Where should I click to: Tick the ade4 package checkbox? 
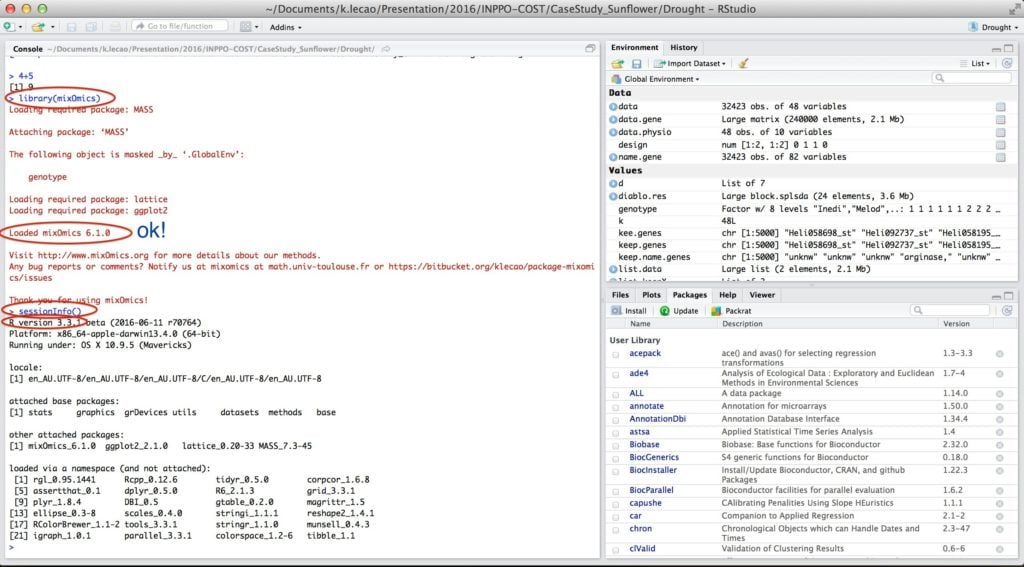[x=615, y=375]
